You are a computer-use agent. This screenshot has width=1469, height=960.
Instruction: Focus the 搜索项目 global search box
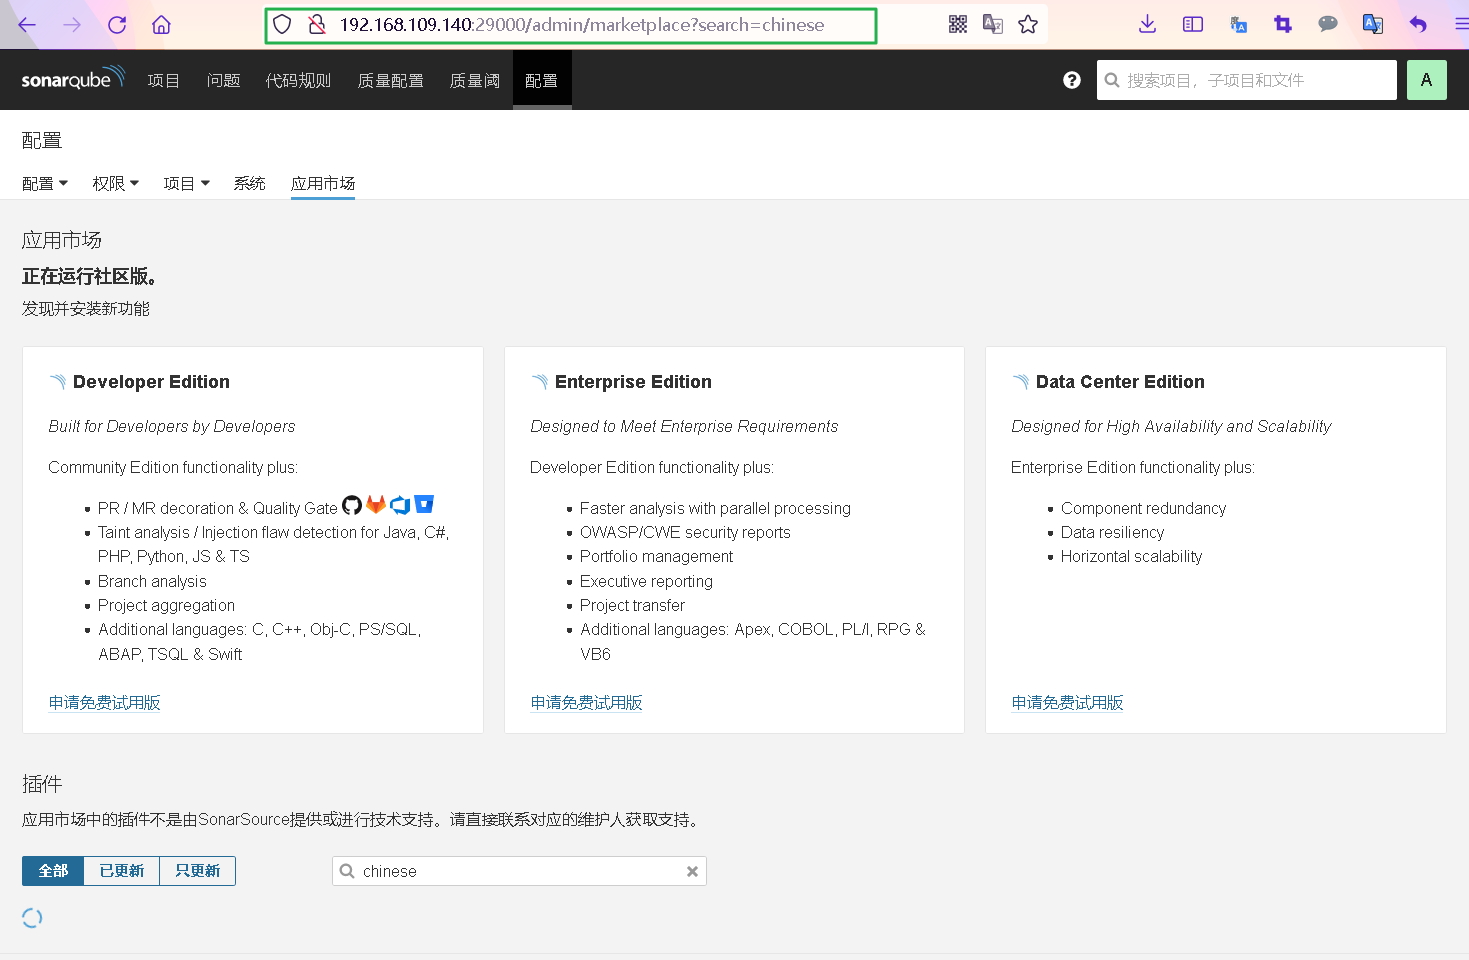(1247, 80)
